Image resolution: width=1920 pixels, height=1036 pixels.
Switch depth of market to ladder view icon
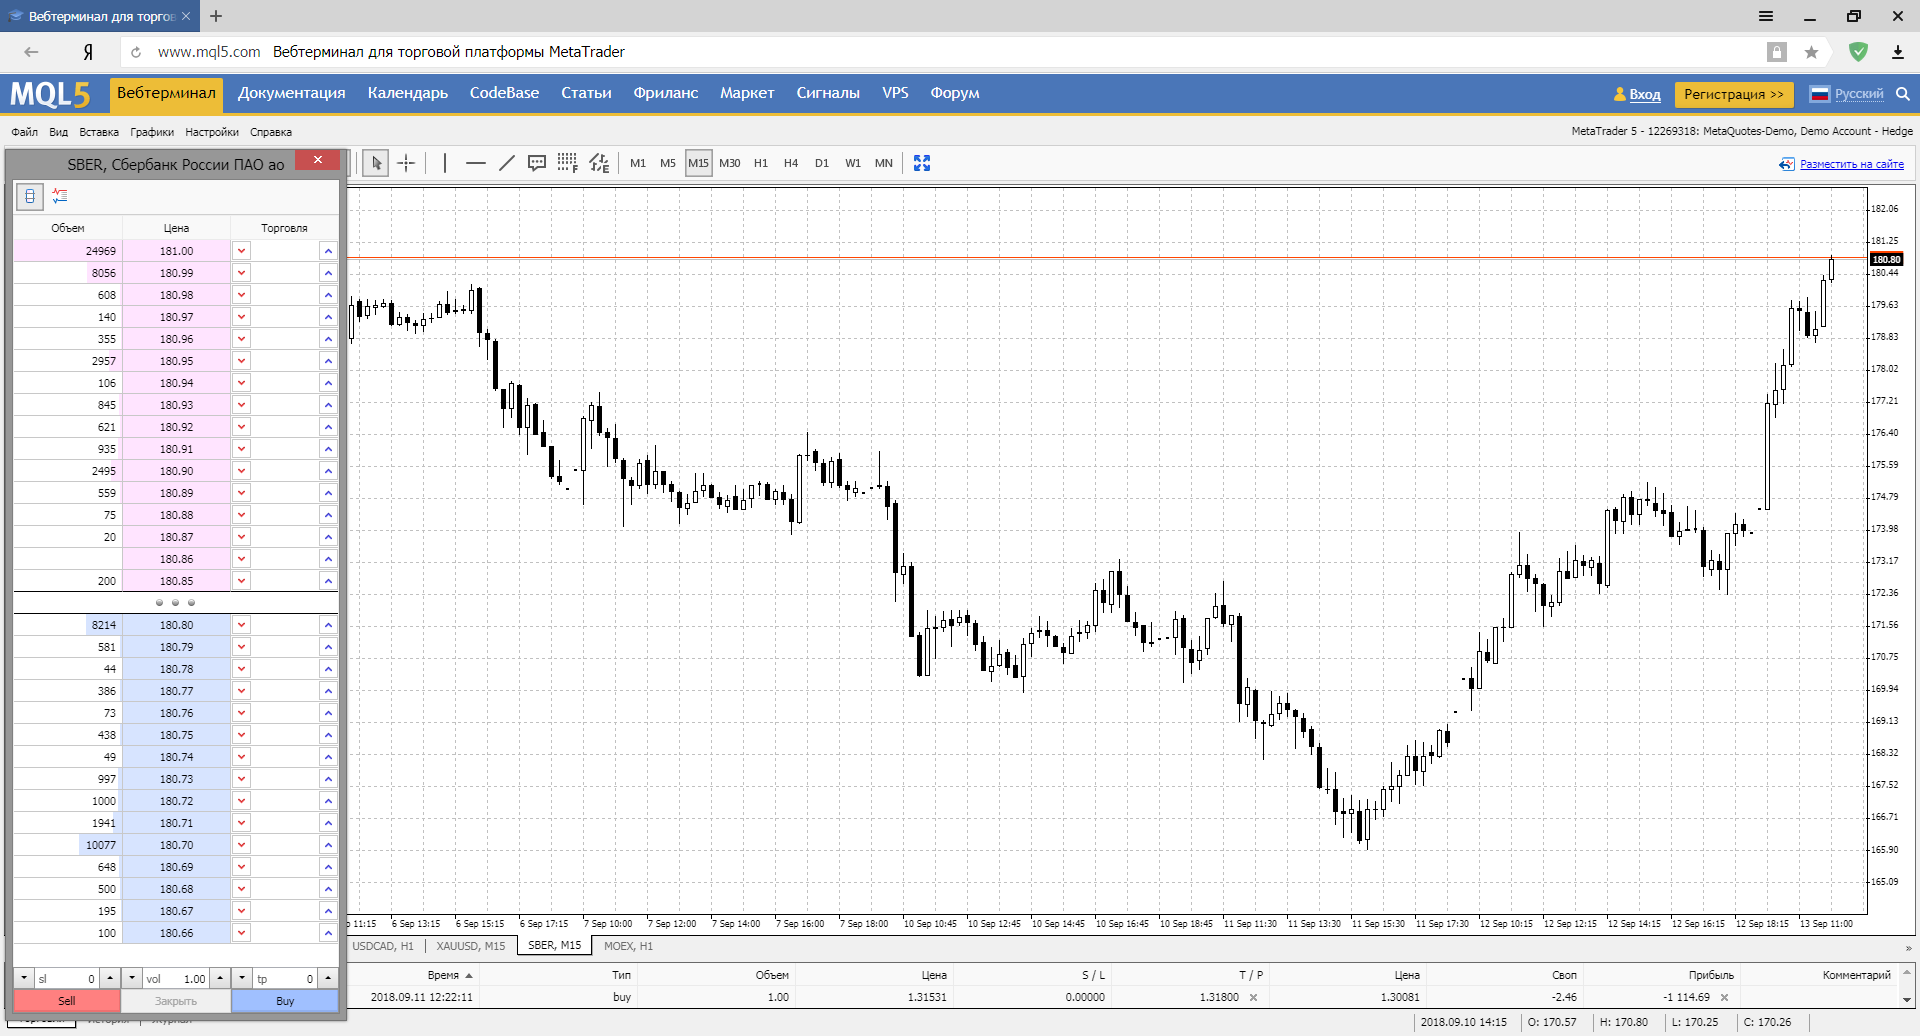tap(30, 196)
